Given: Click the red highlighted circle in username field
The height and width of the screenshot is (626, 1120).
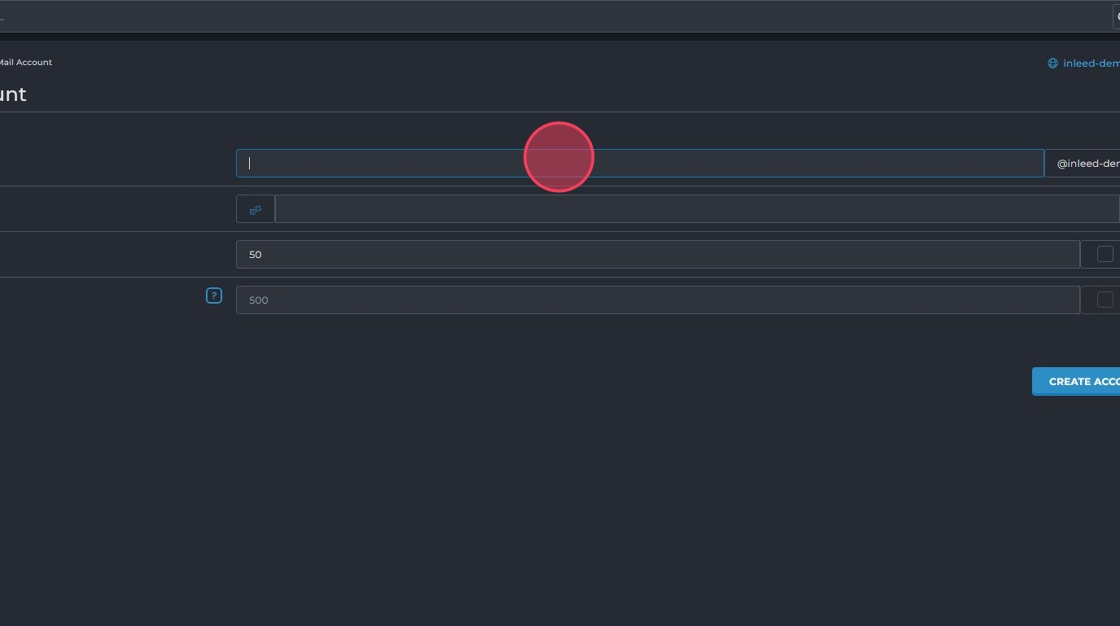Looking at the screenshot, I should click(x=559, y=157).
